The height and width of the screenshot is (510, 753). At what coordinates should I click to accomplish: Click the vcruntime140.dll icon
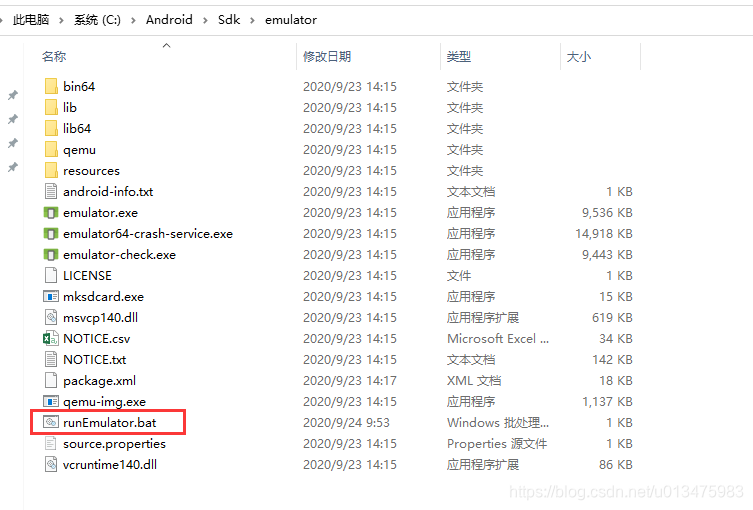51,464
